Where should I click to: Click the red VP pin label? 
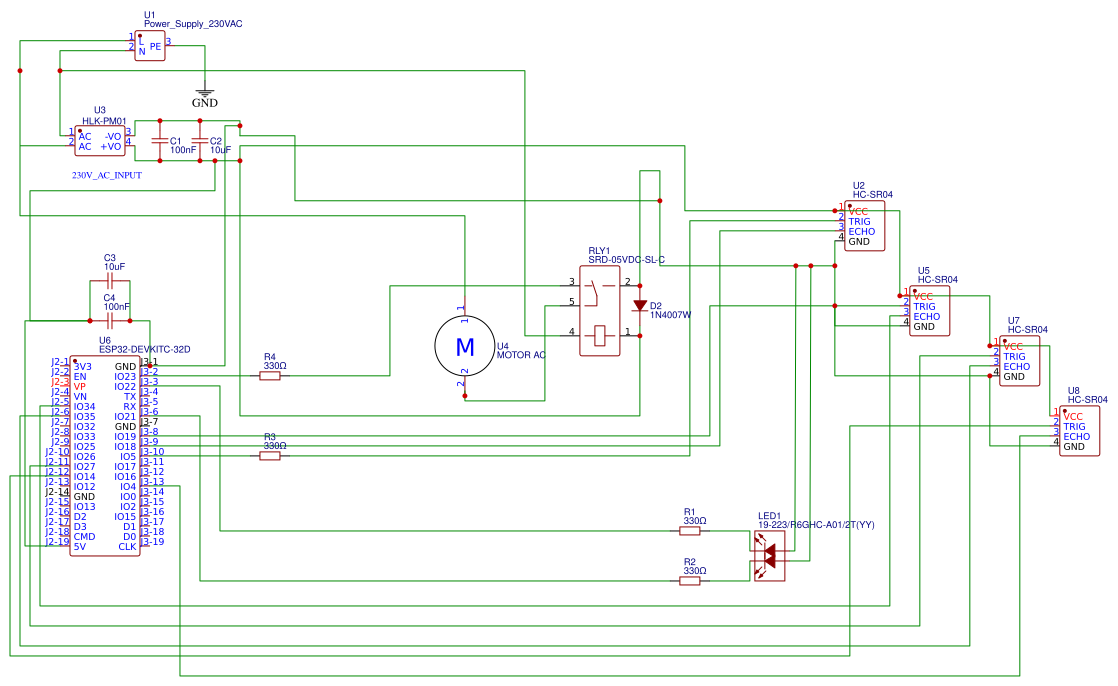click(x=80, y=386)
